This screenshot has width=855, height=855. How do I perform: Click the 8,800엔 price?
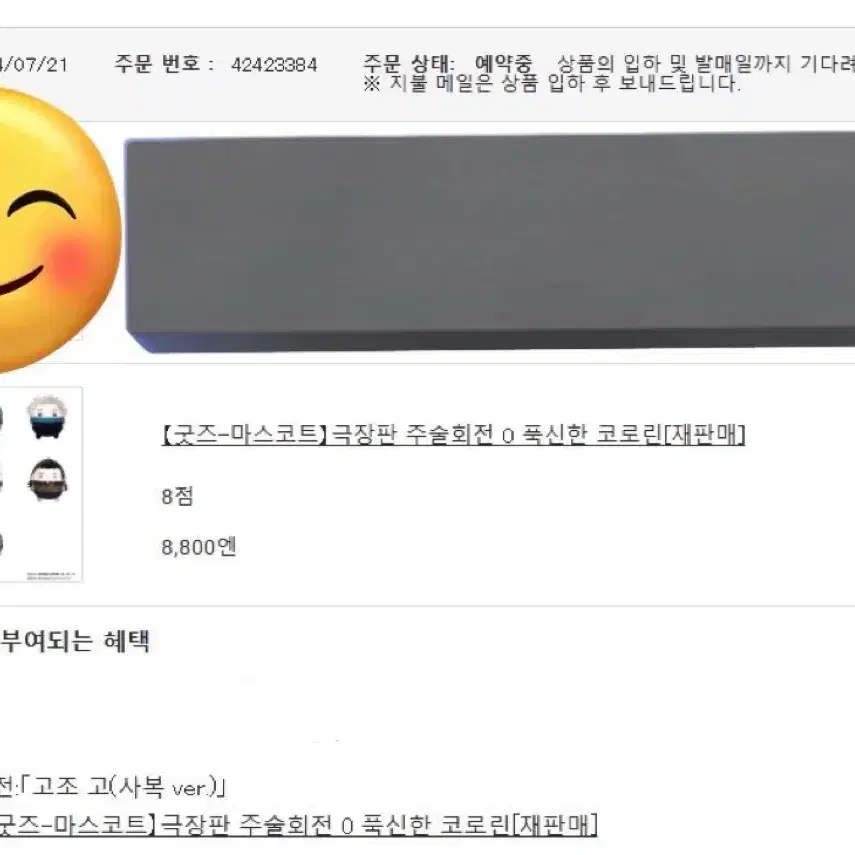pyautogui.click(x=198, y=547)
